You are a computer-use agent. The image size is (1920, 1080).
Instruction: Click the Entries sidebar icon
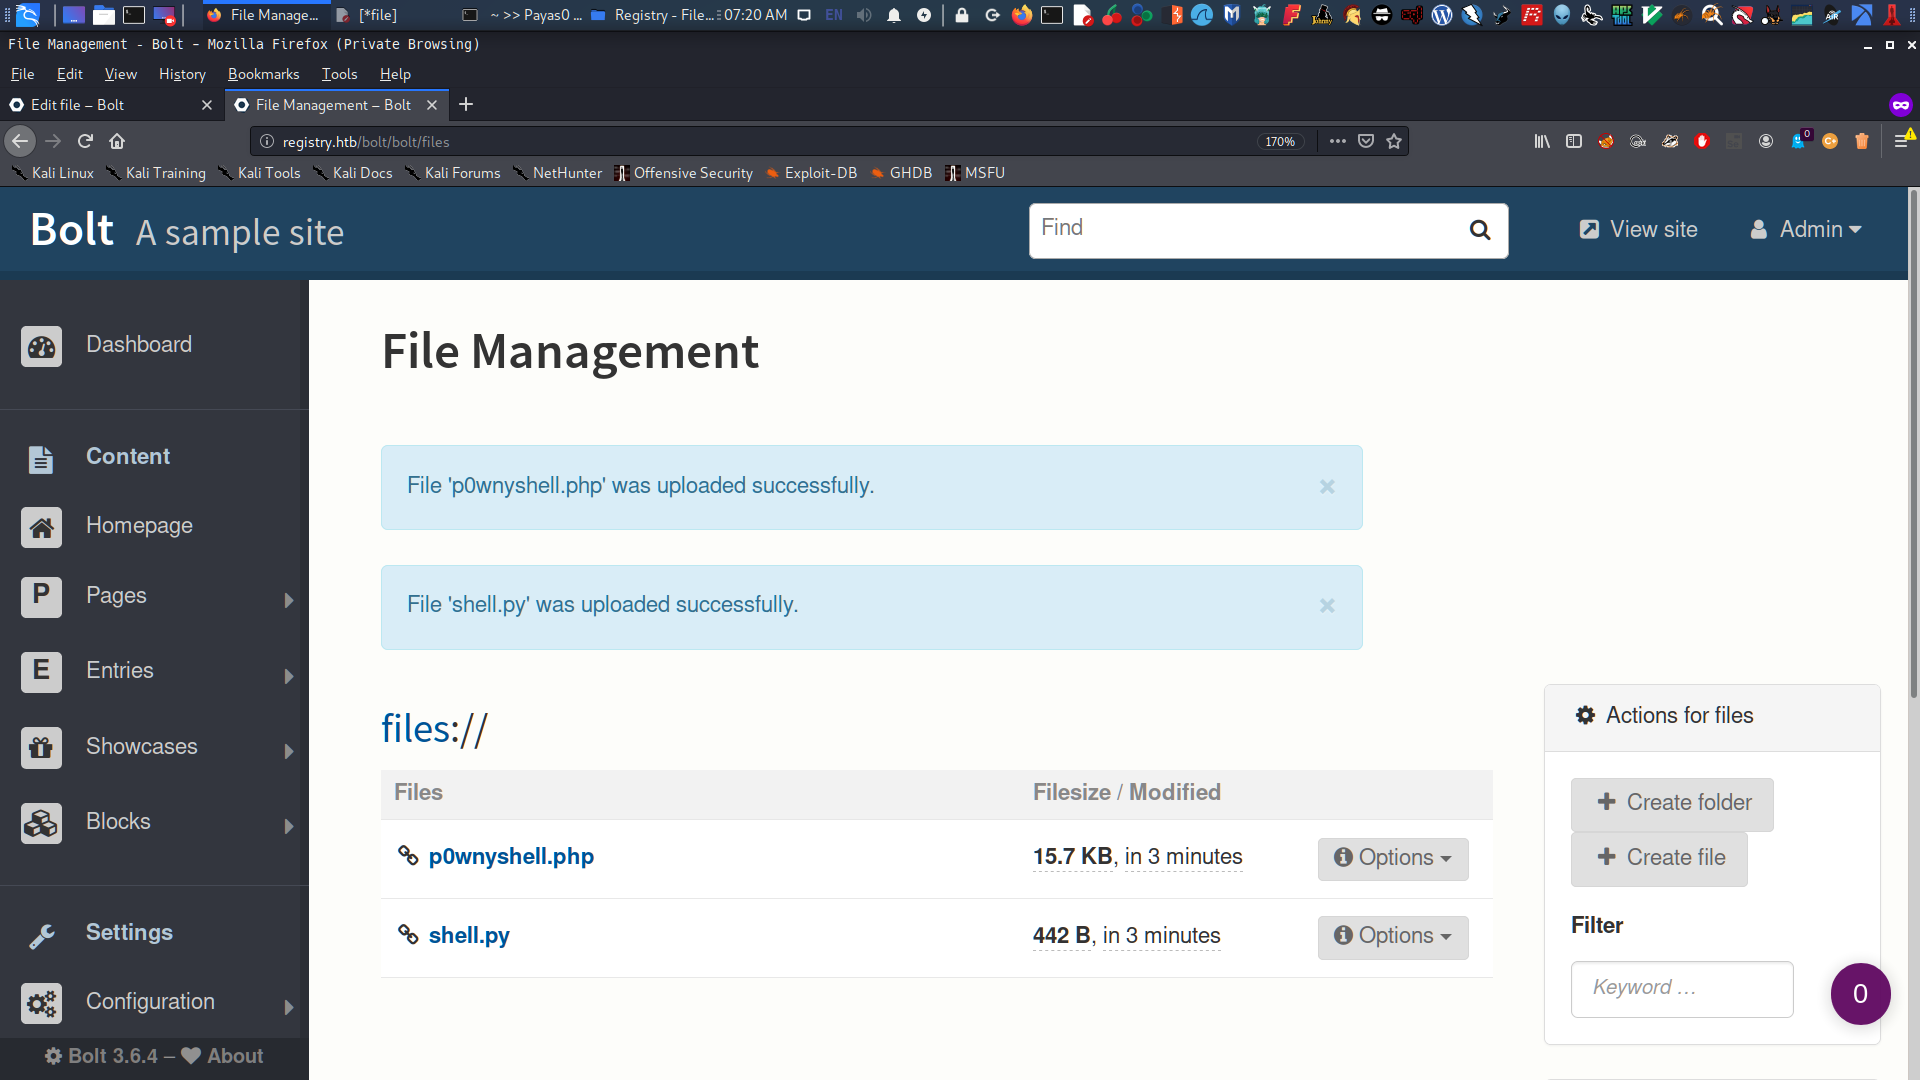tap(40, 670)
